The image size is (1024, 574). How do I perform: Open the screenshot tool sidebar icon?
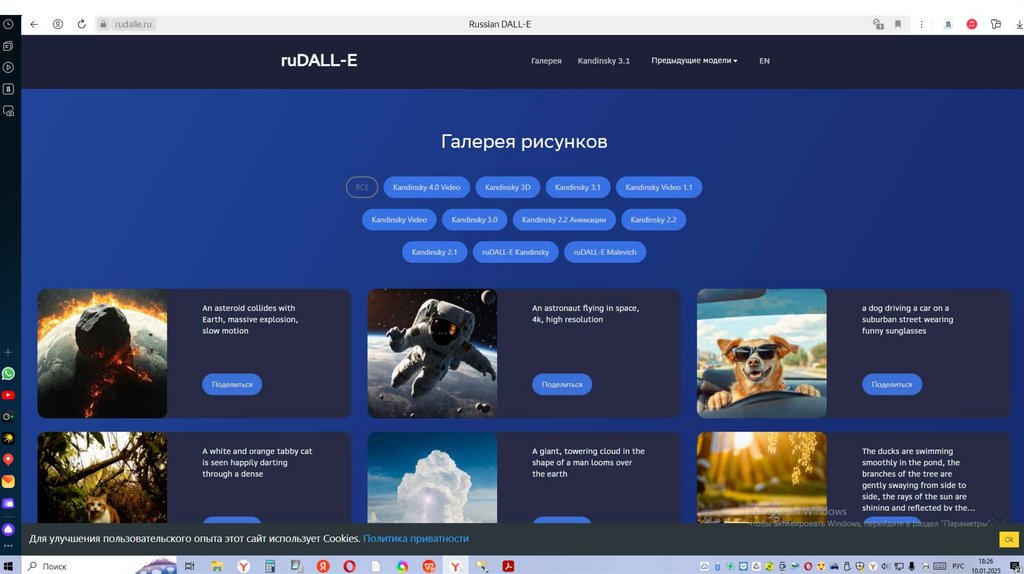pos(8,111)
